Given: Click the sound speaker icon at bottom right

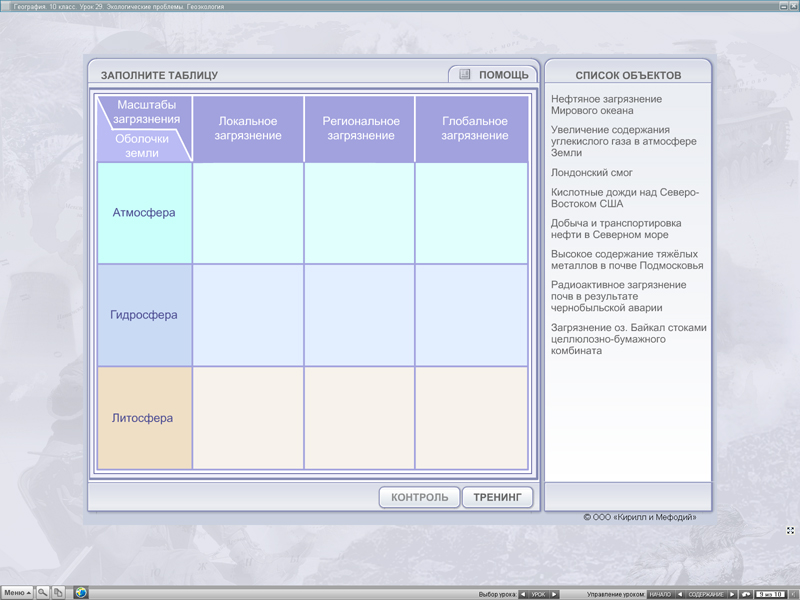Looking at the screenshot, I should (793, 594).
